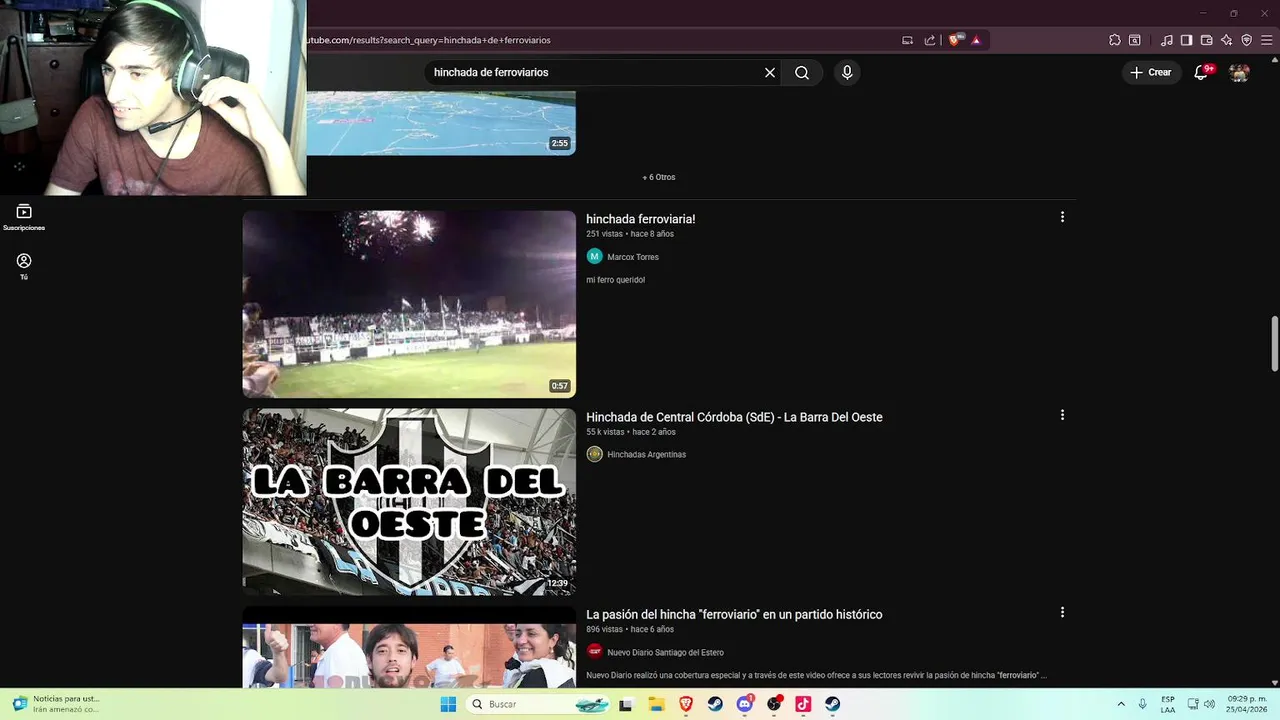Expand the '+ 6 Otros' results
Screen dimensions: 1280x720
[659, 177]
